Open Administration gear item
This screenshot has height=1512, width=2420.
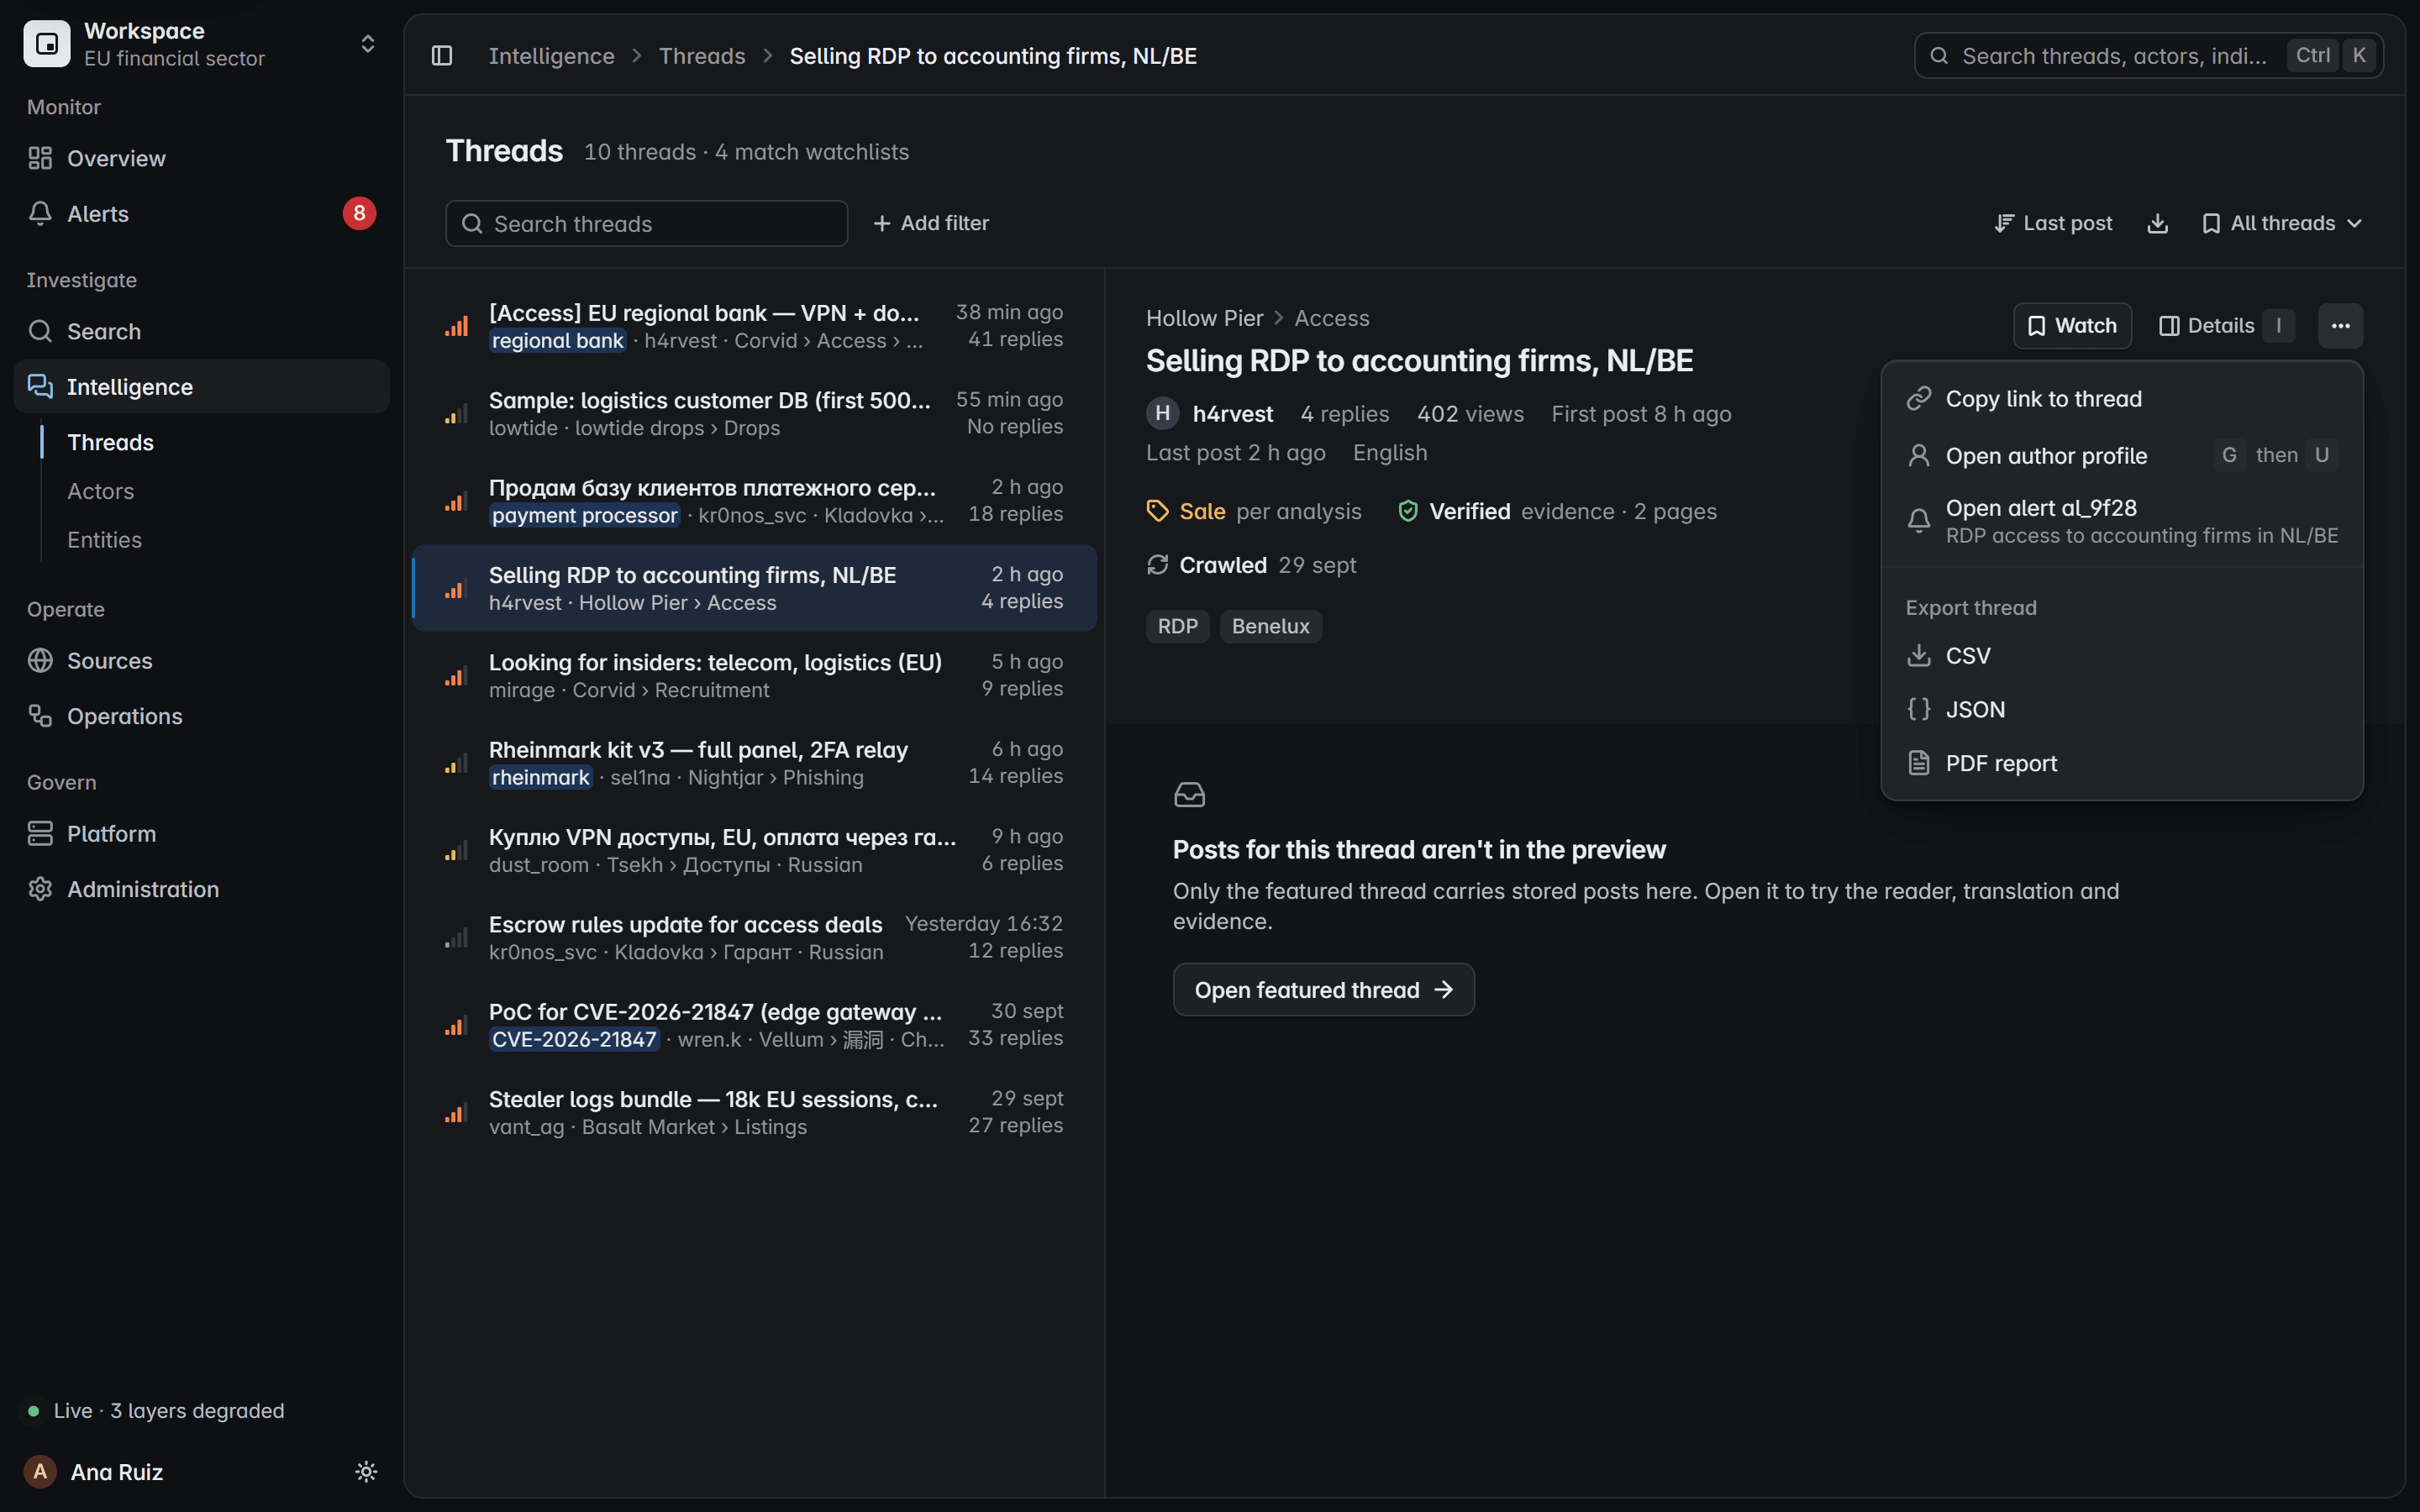[201, 889]
